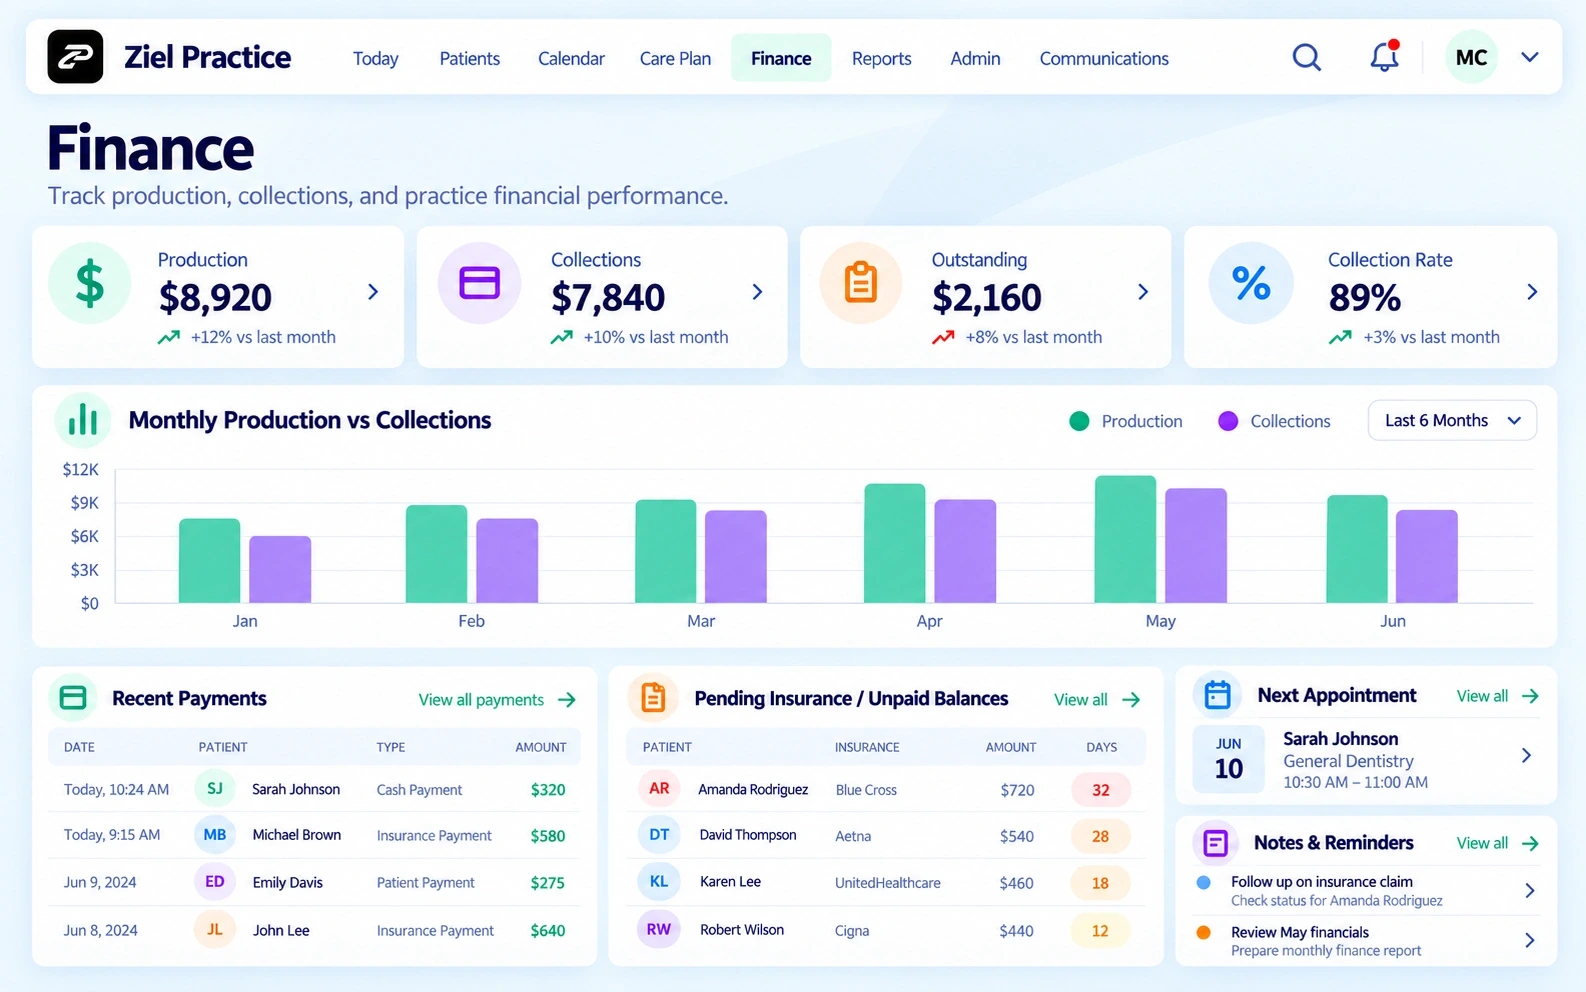
Task: Switch to the Today tab
Action: (x=376, y=58)
